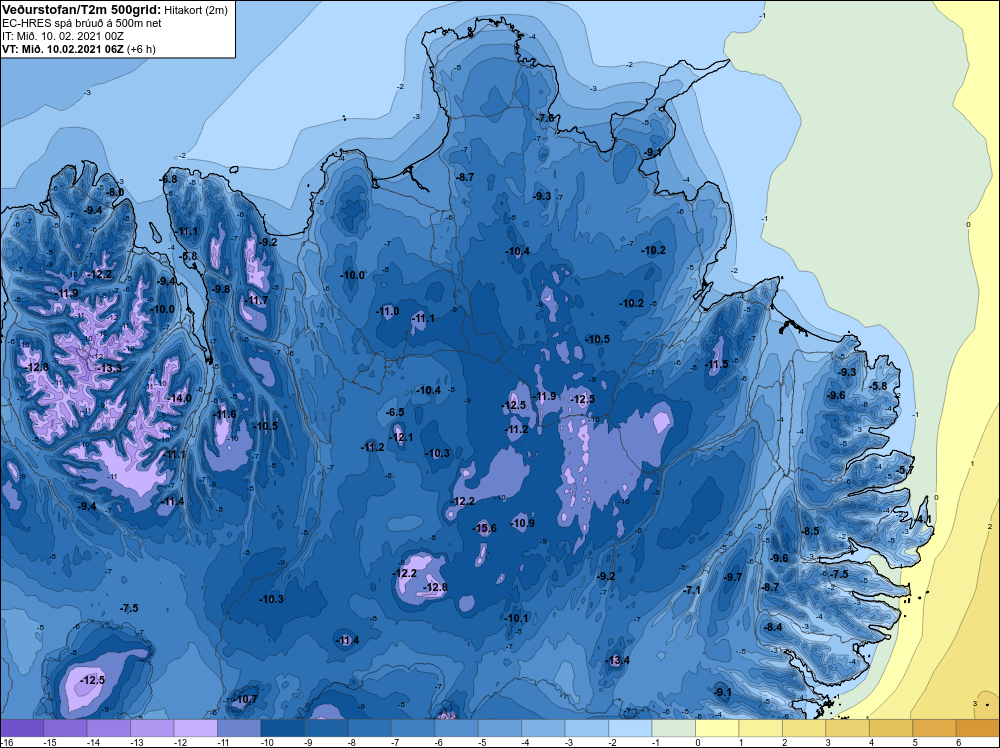Click the -10.7 temperature label
This screenshot has height=748, width=1000.
(245, 700)
